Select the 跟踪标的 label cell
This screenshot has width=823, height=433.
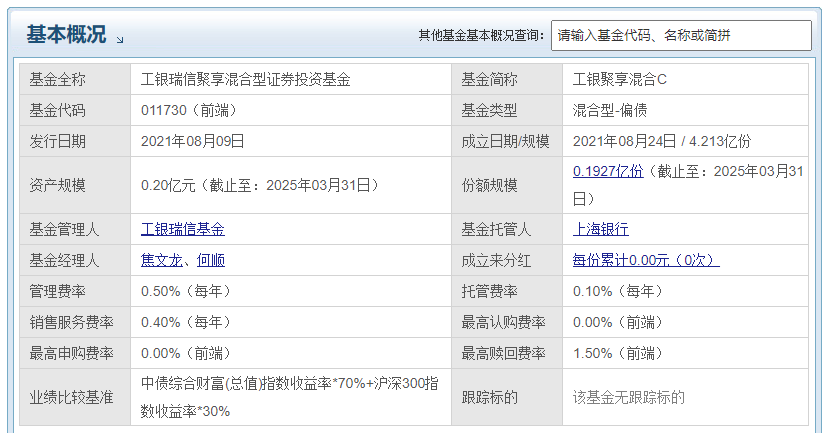coord(507,397)
